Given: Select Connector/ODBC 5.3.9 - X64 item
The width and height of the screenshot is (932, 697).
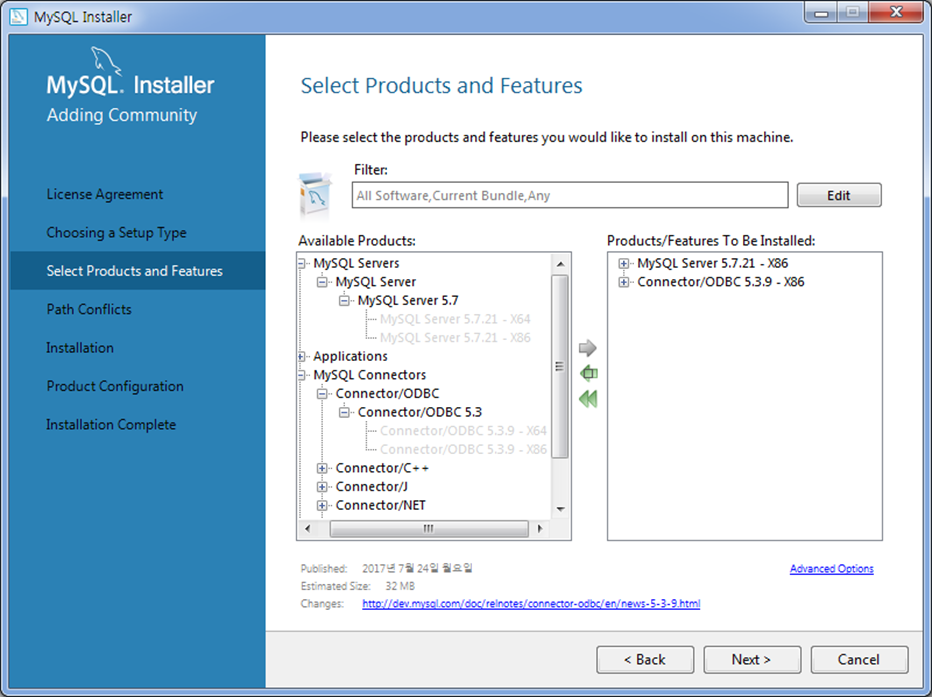Looking at the screenshot, I should tap(463, 431).
